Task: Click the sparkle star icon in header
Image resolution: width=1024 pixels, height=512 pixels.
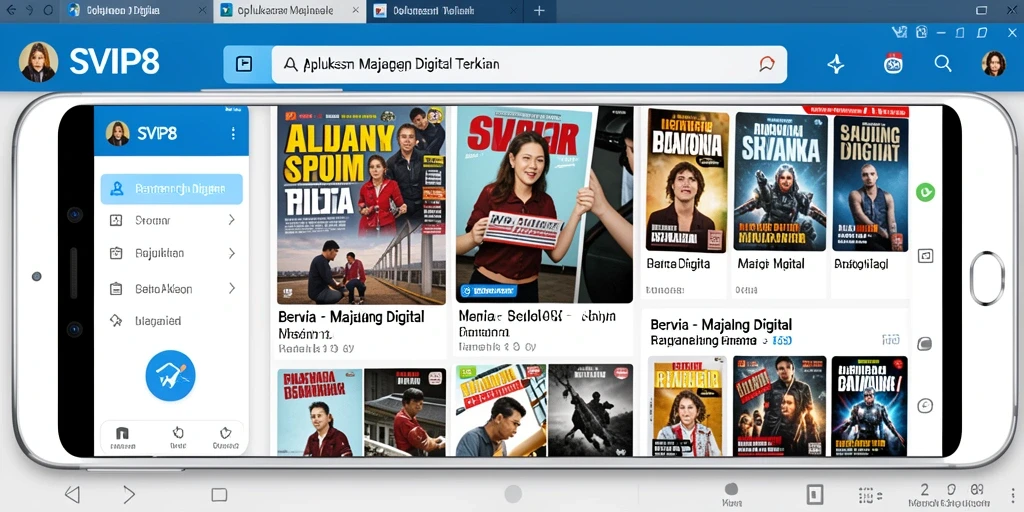Action: (x=836, y=64)
